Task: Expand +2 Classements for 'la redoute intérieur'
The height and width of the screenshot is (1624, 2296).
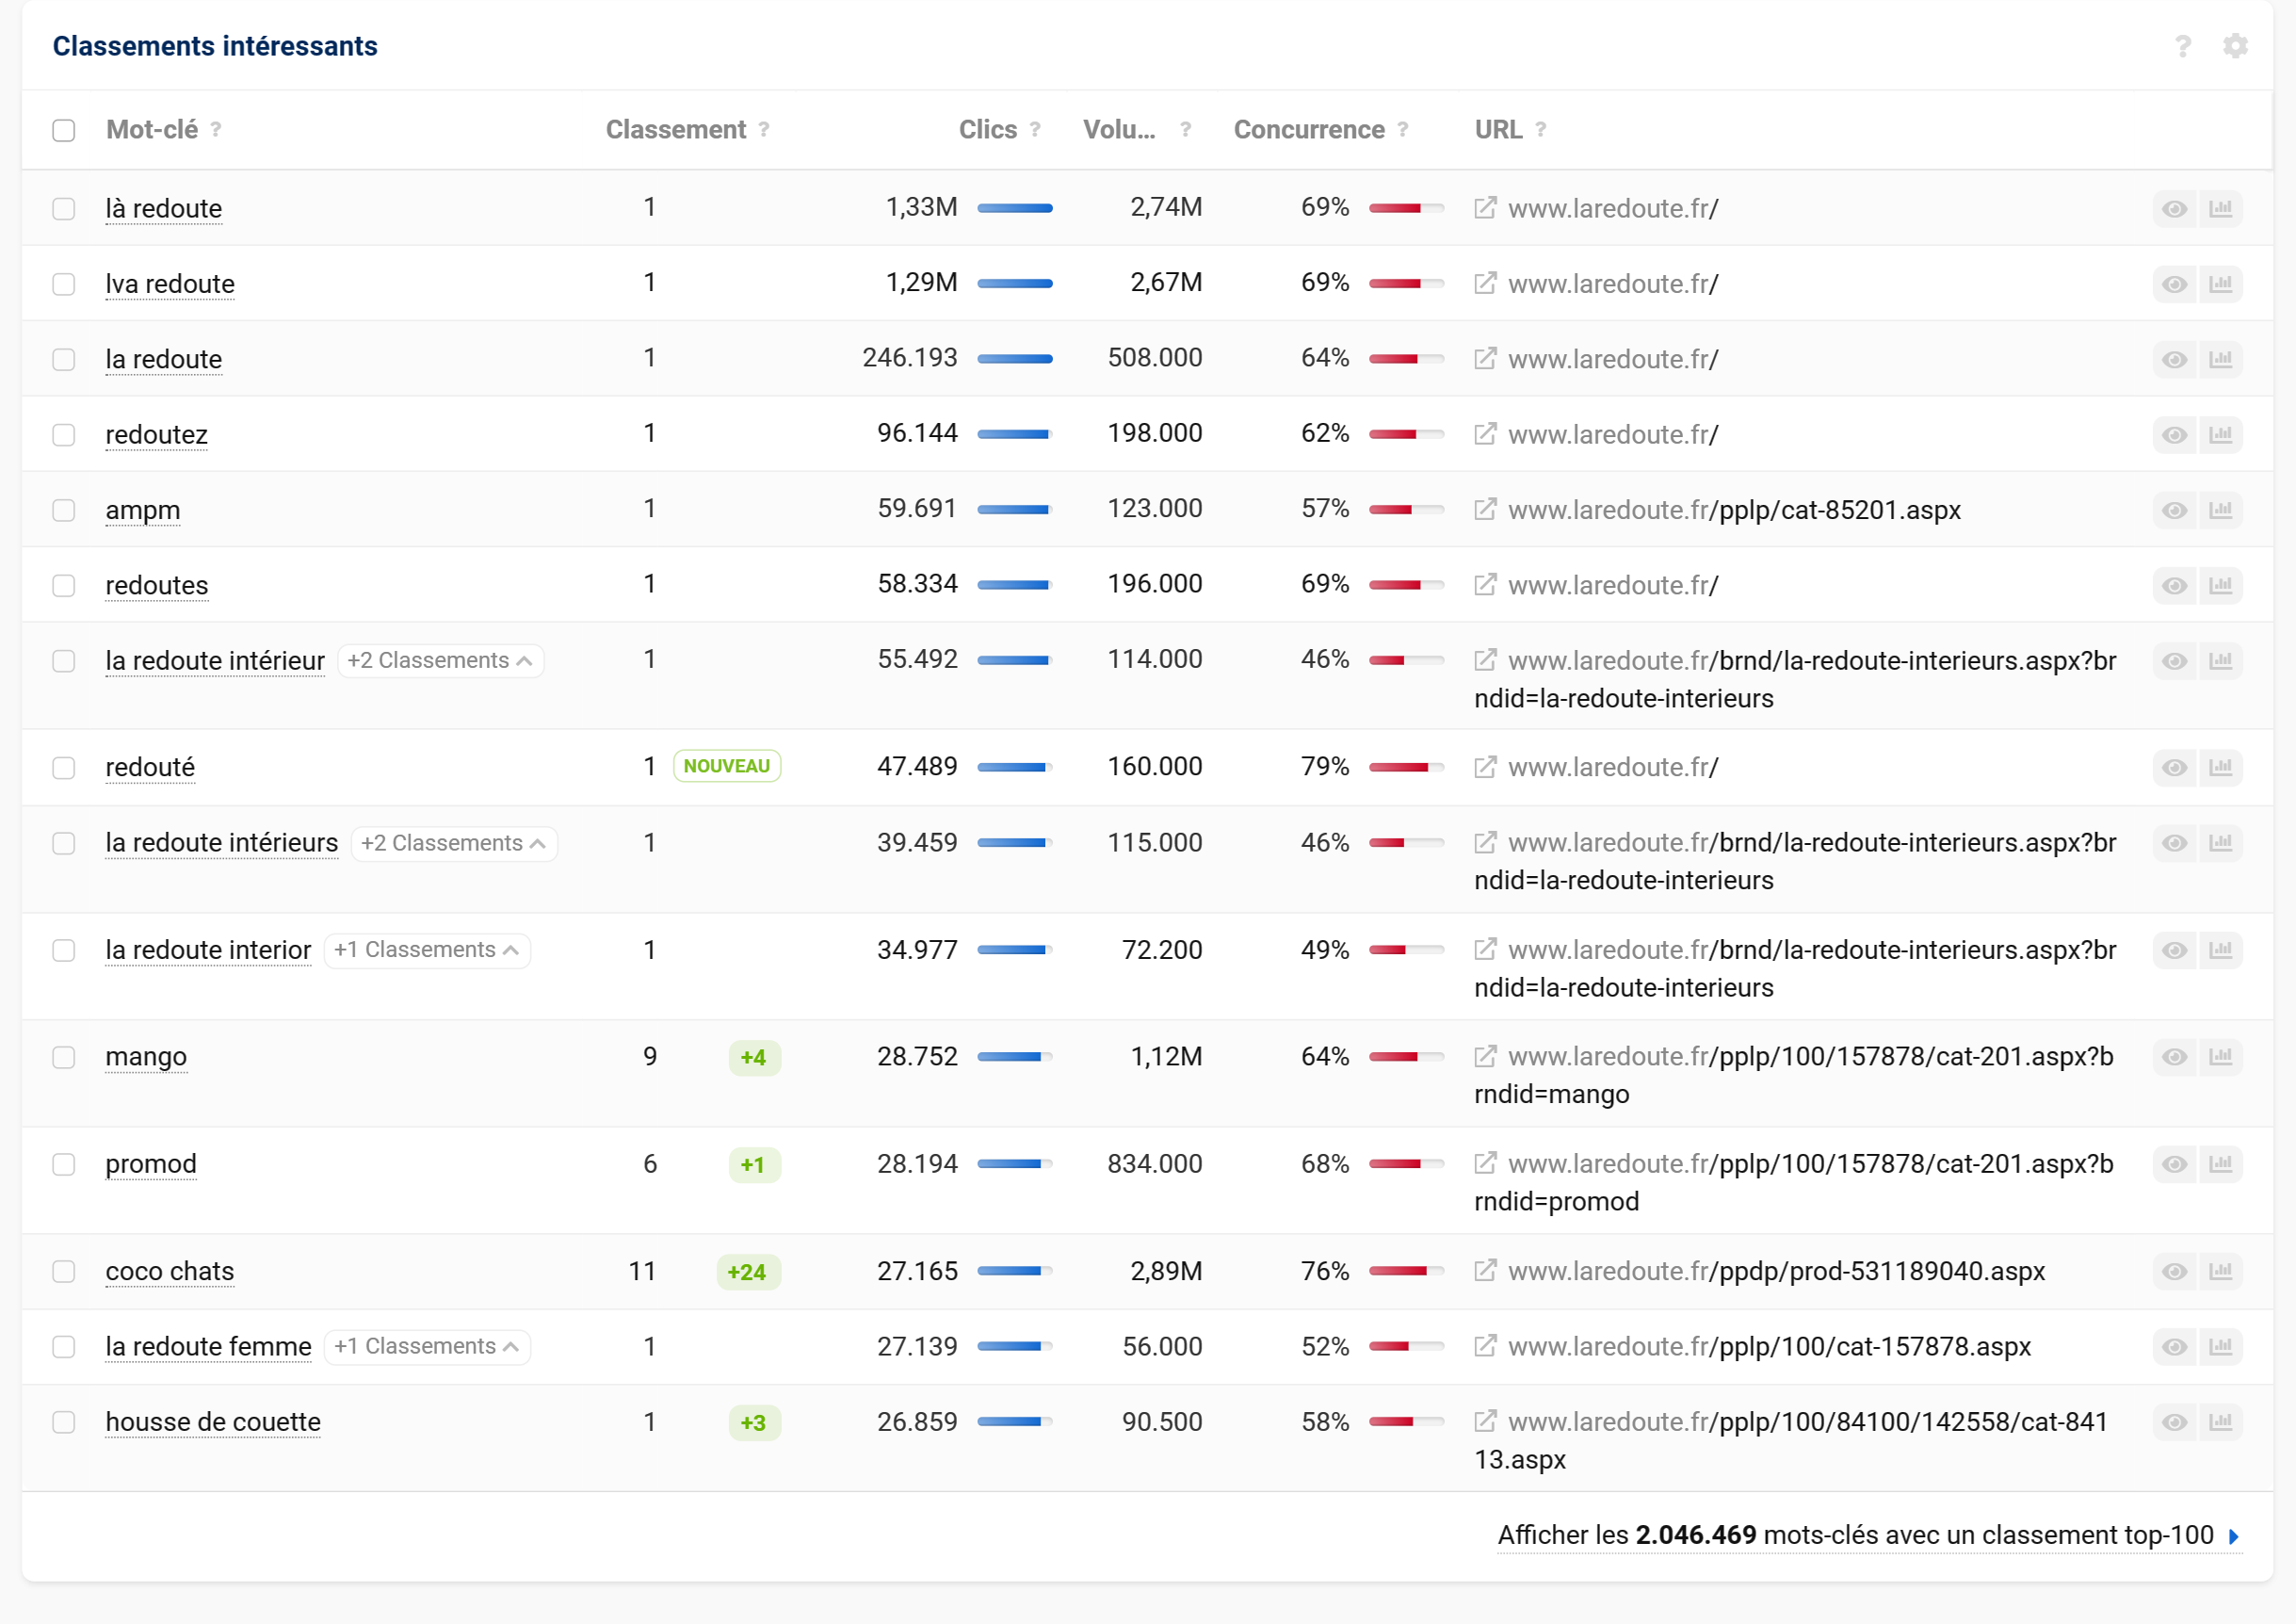Action: click(441, 660)
